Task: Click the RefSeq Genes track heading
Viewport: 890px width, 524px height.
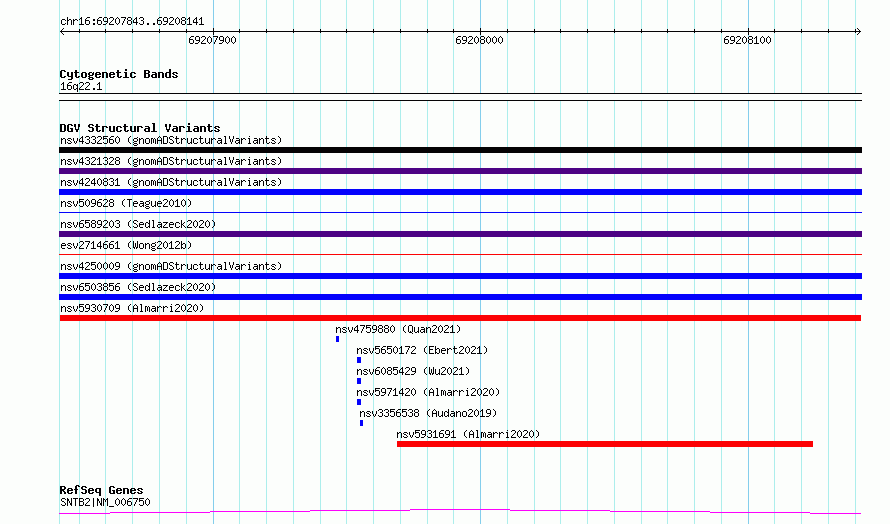Action: pos(102,490)
